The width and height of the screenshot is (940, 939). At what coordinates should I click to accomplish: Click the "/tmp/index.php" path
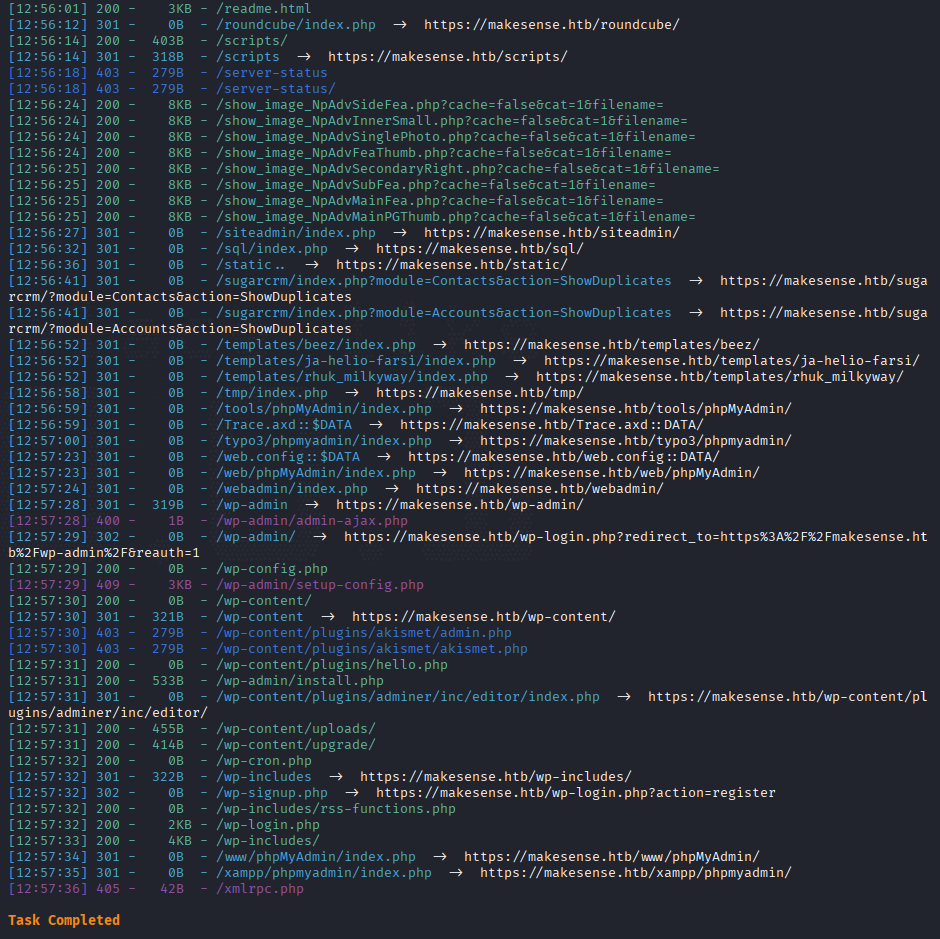coord(272,393)
